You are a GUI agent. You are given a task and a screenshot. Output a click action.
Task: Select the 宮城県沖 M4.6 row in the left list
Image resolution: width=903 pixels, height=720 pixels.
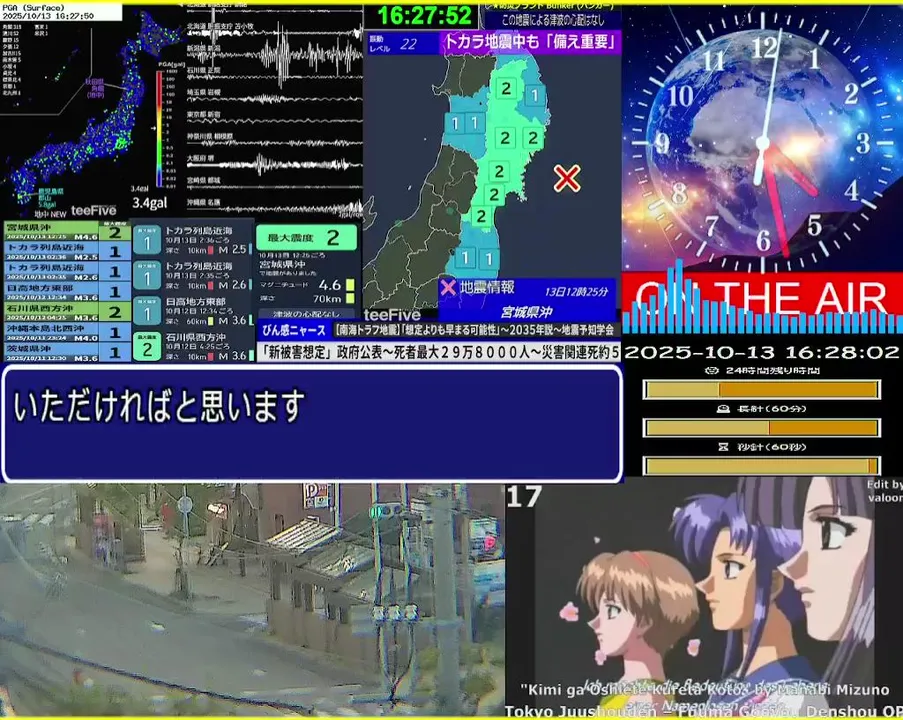tap(67, 232)
